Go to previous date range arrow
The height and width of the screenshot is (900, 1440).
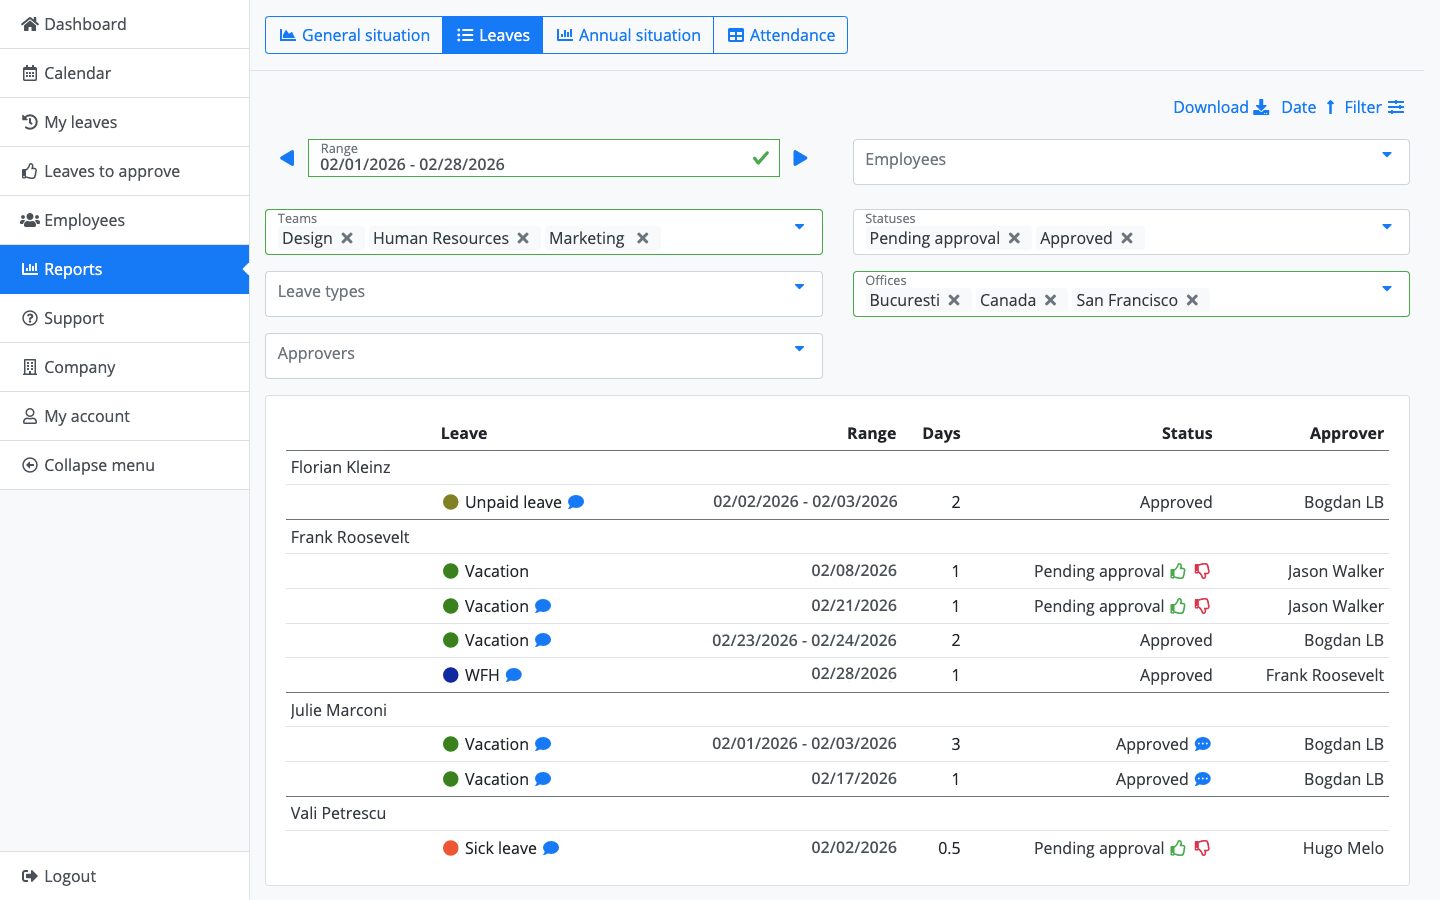[287, 158]
